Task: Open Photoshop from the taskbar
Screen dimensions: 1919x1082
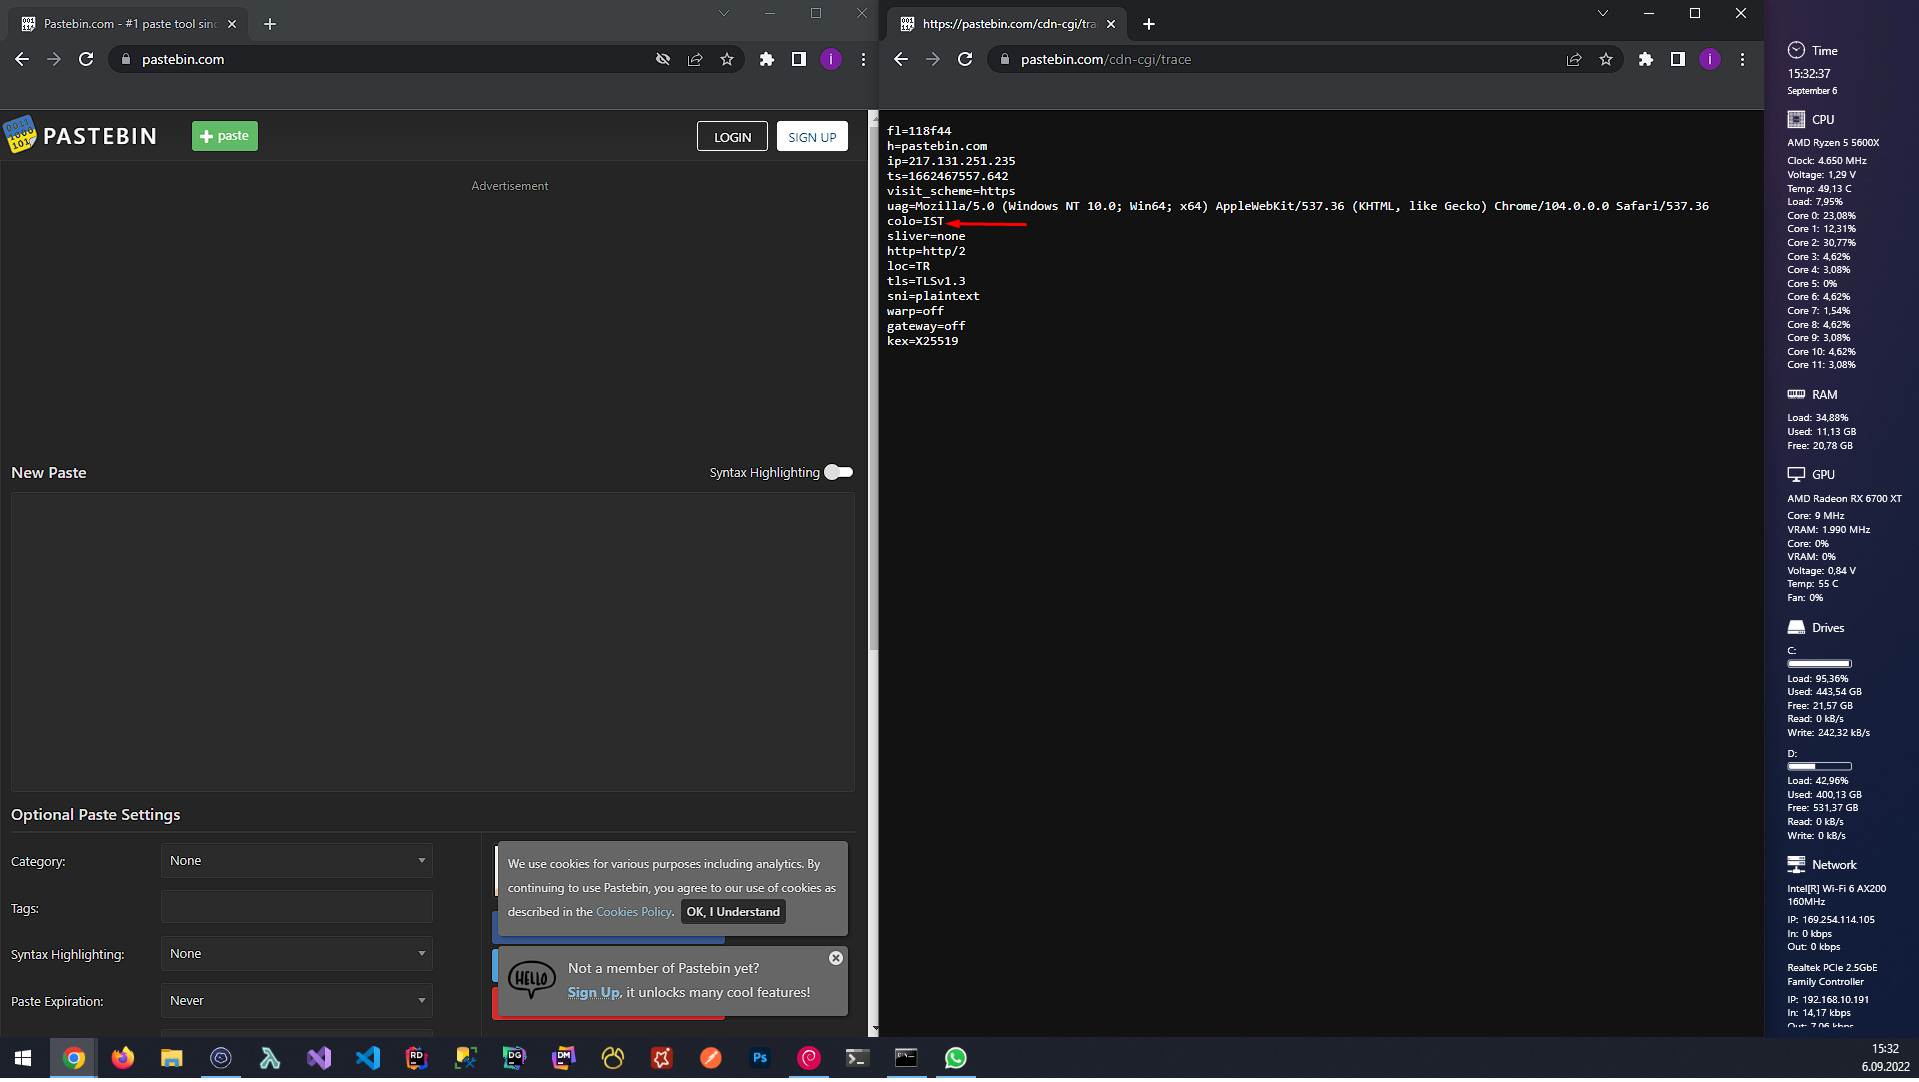Action: 760,1058
